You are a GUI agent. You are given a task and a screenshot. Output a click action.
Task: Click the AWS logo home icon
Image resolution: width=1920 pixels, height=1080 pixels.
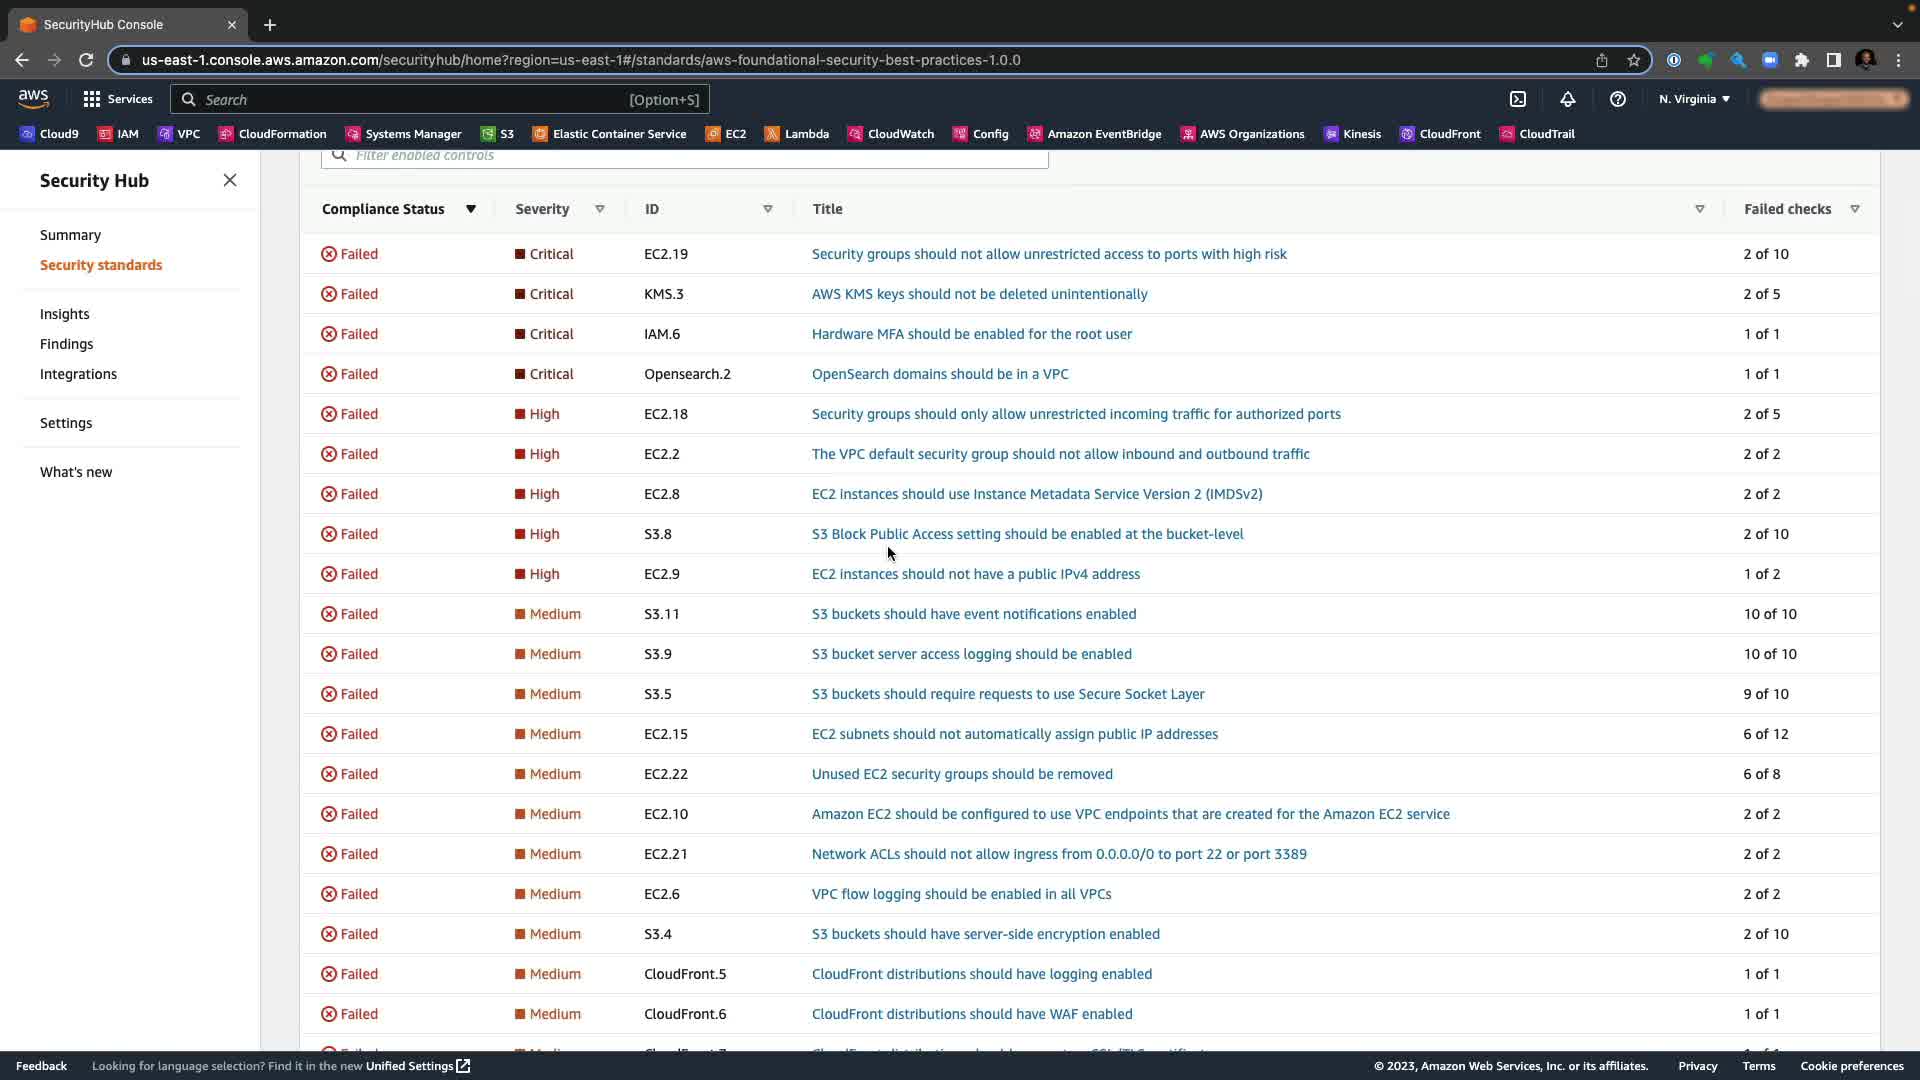tap(33, 99)
